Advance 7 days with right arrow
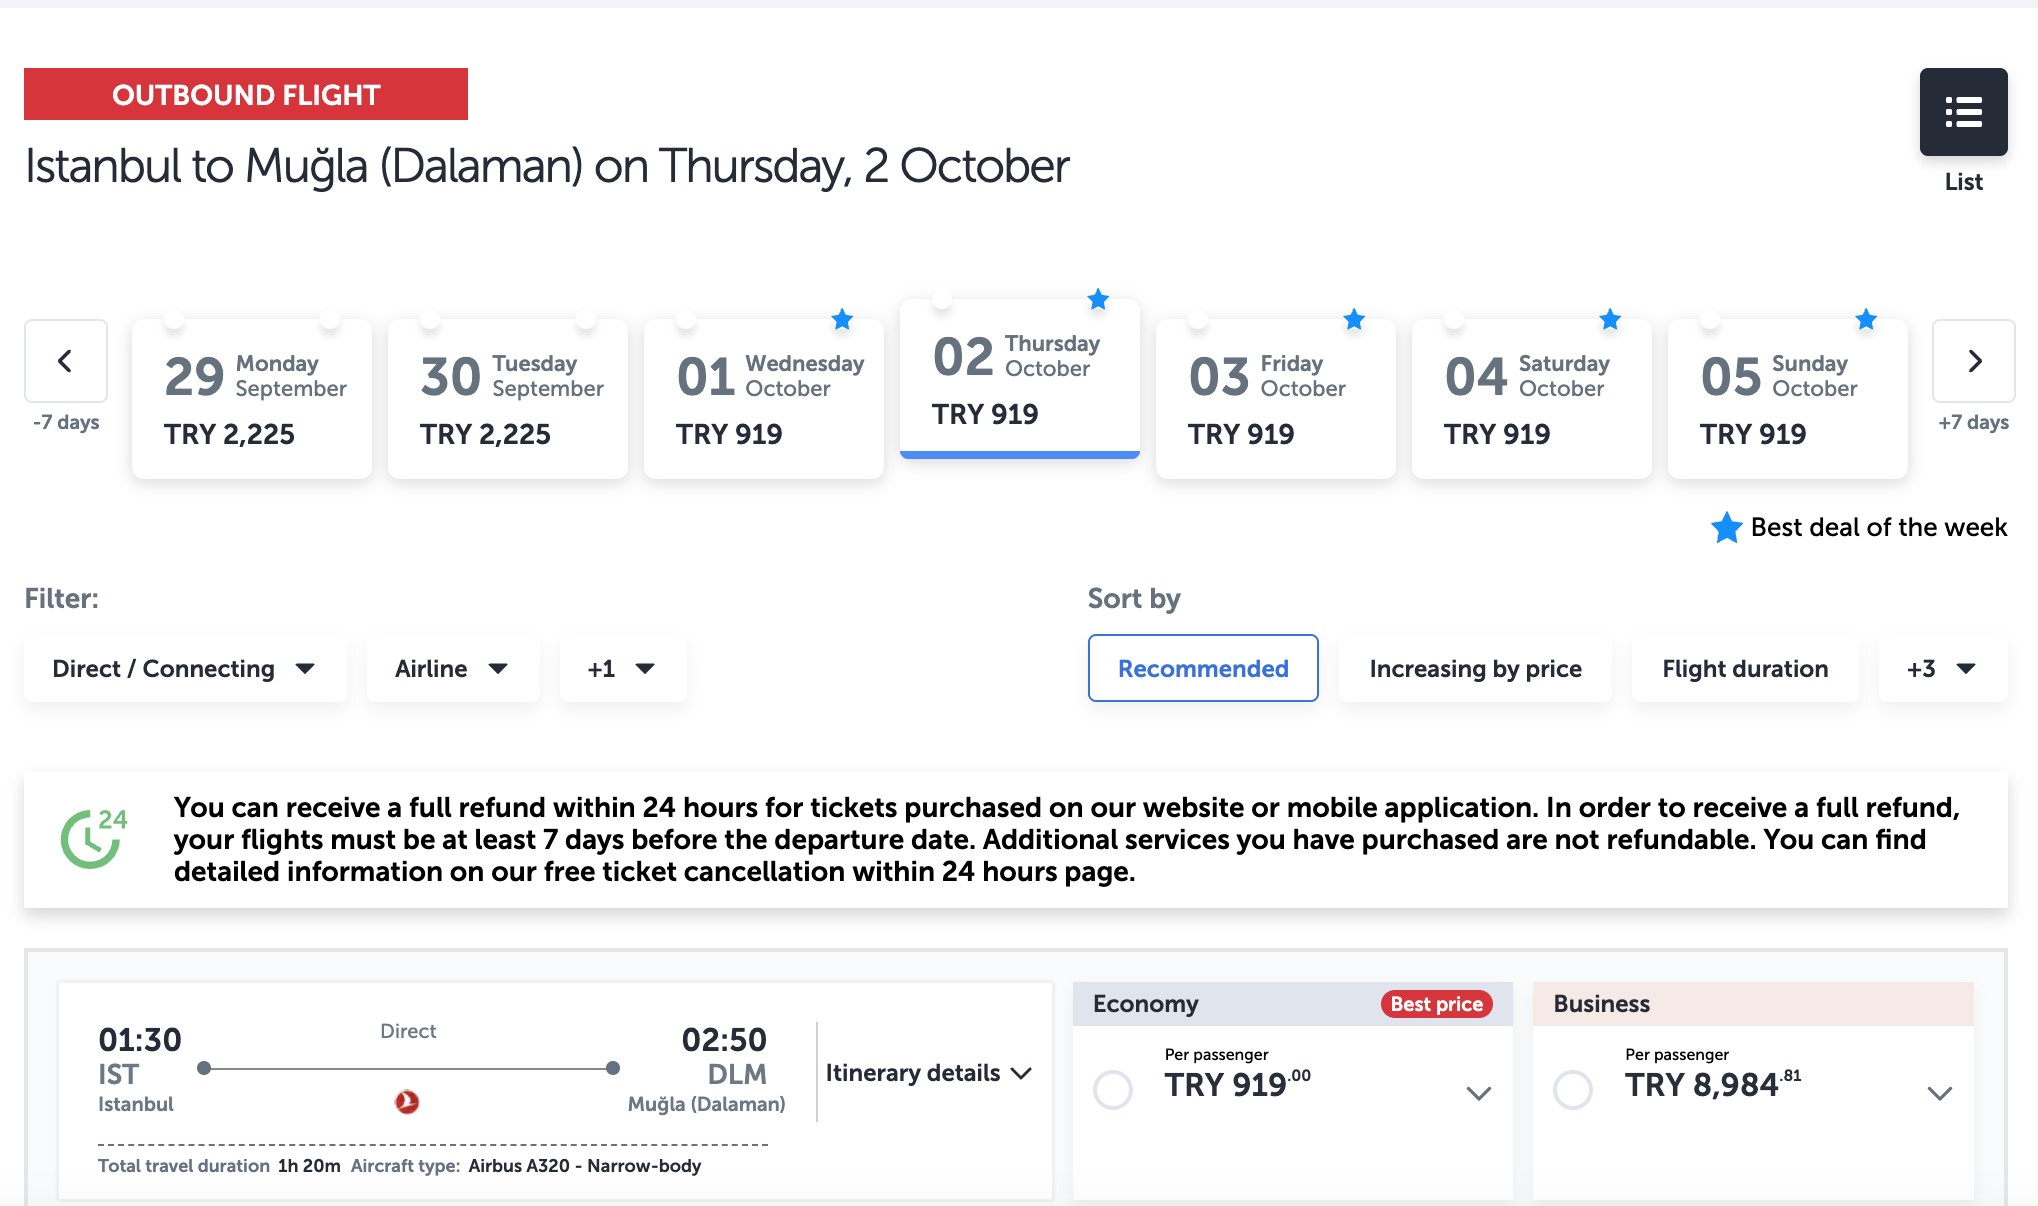The height and width of the screenshot is (1206, 2038). (1973, 361)
